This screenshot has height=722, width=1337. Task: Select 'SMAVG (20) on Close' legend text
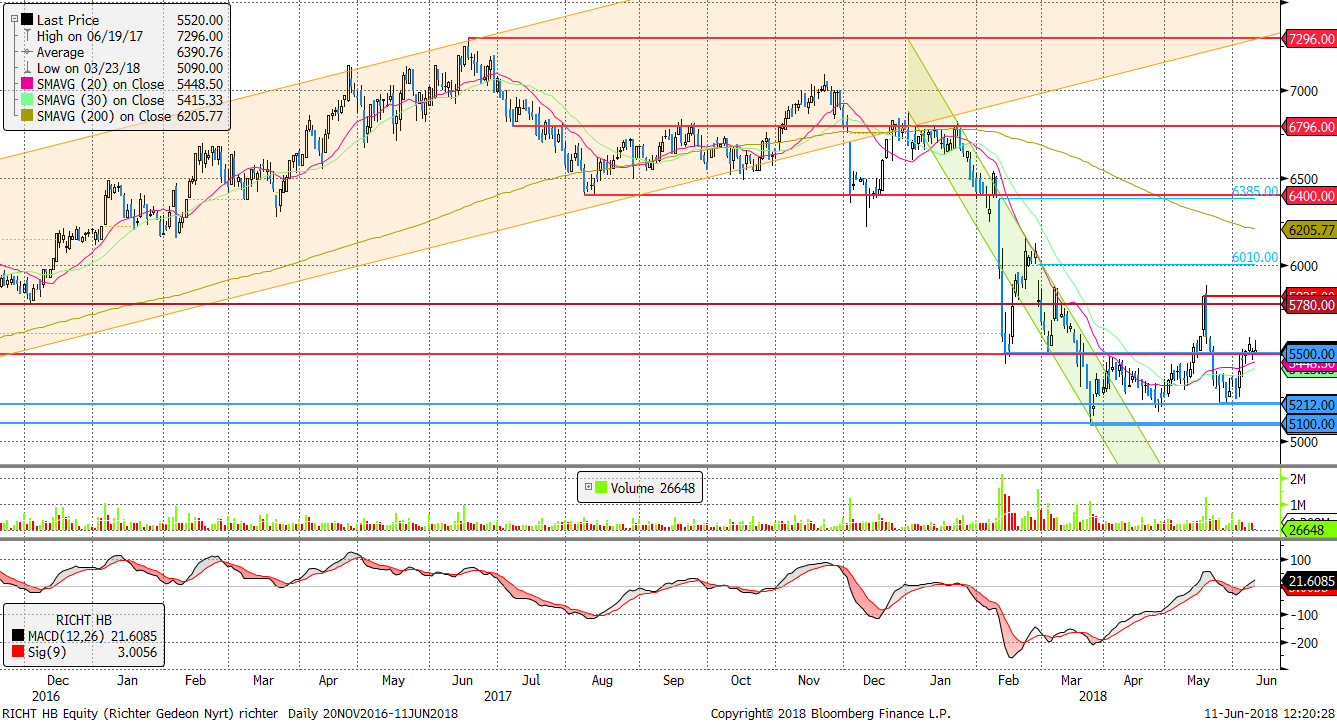pos(100,84)
